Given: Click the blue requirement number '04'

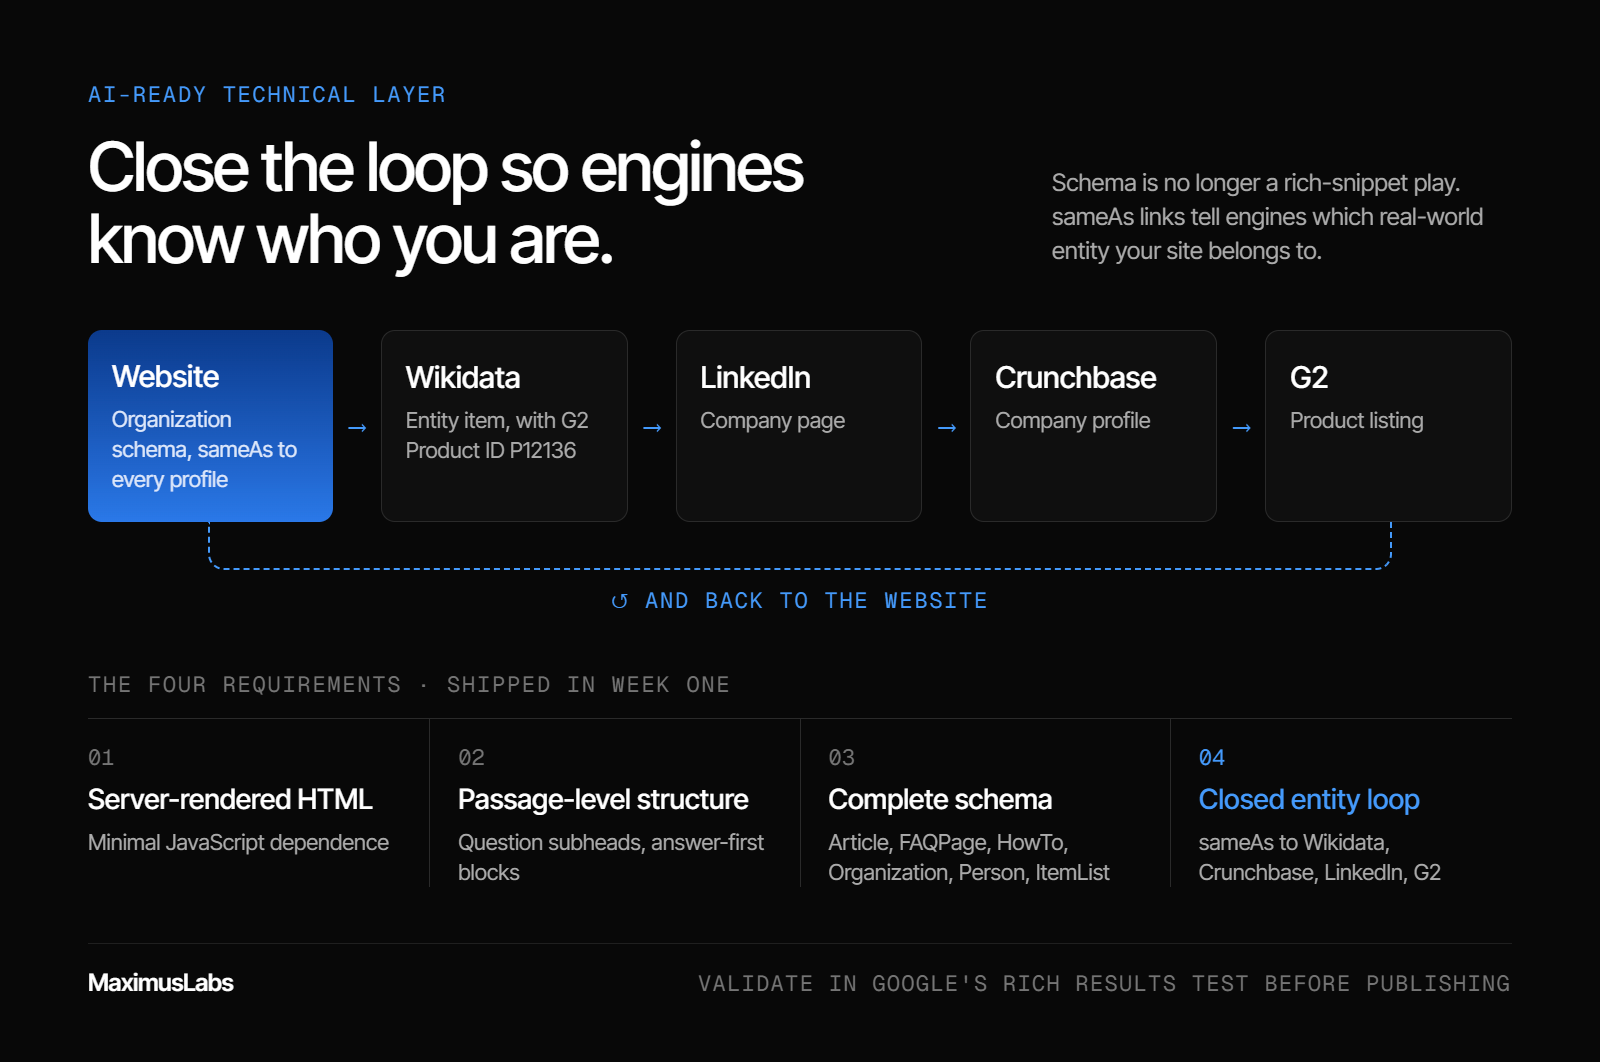Looking at the screenshot, I should click(x=1212, y=758).
